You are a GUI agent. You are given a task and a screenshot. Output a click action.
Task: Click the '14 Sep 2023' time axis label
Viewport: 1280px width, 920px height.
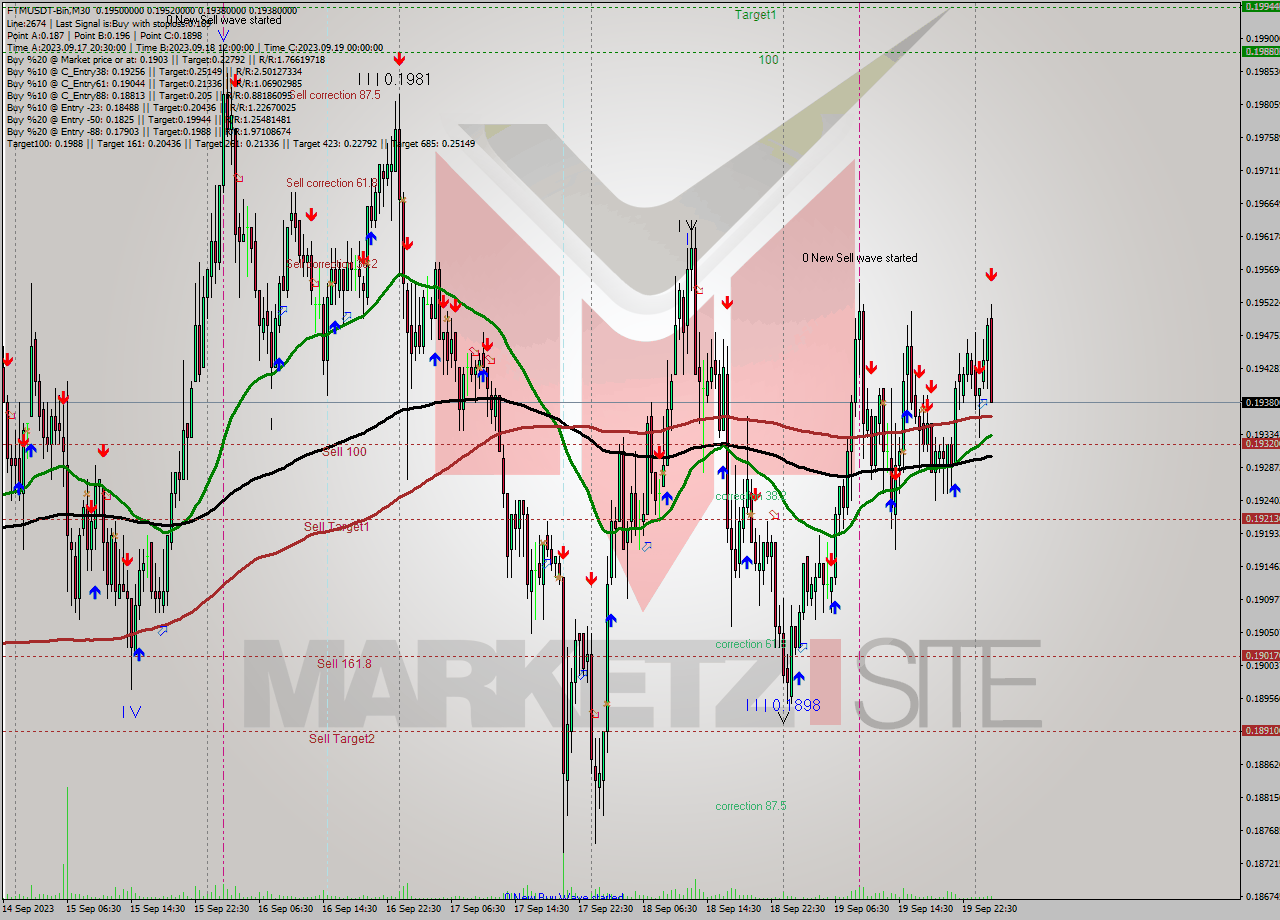pos(28,909)
